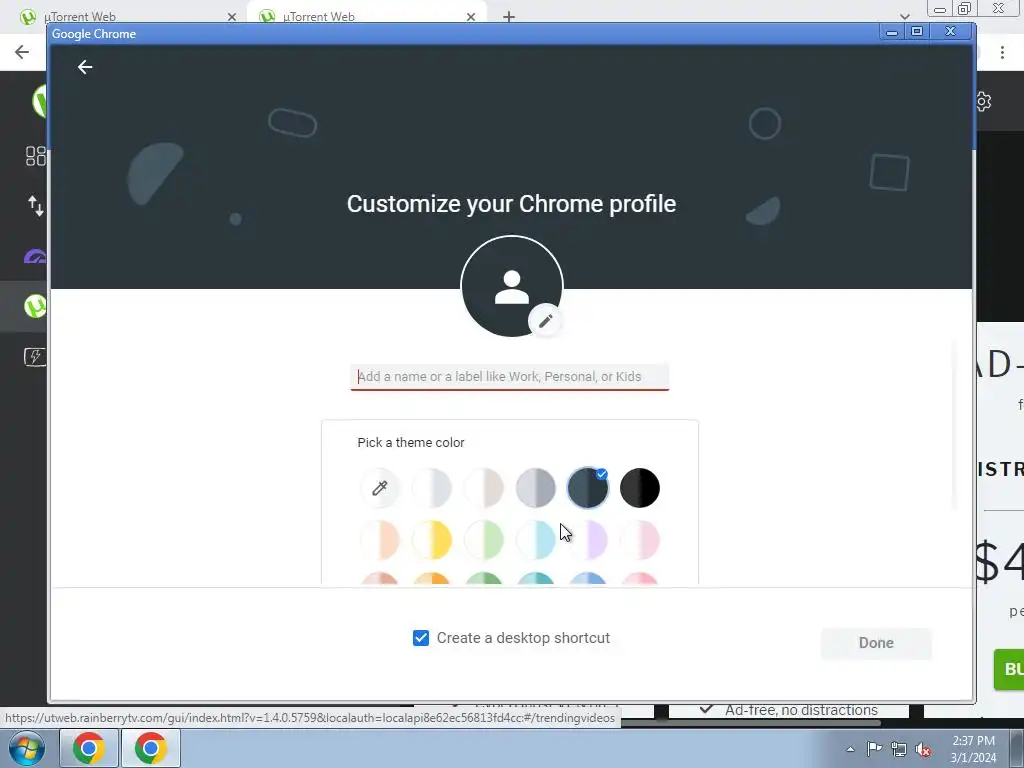Maximize the Google Chrome profile window
Viewport: 1024px width, 768px height.
pos(917,31)
